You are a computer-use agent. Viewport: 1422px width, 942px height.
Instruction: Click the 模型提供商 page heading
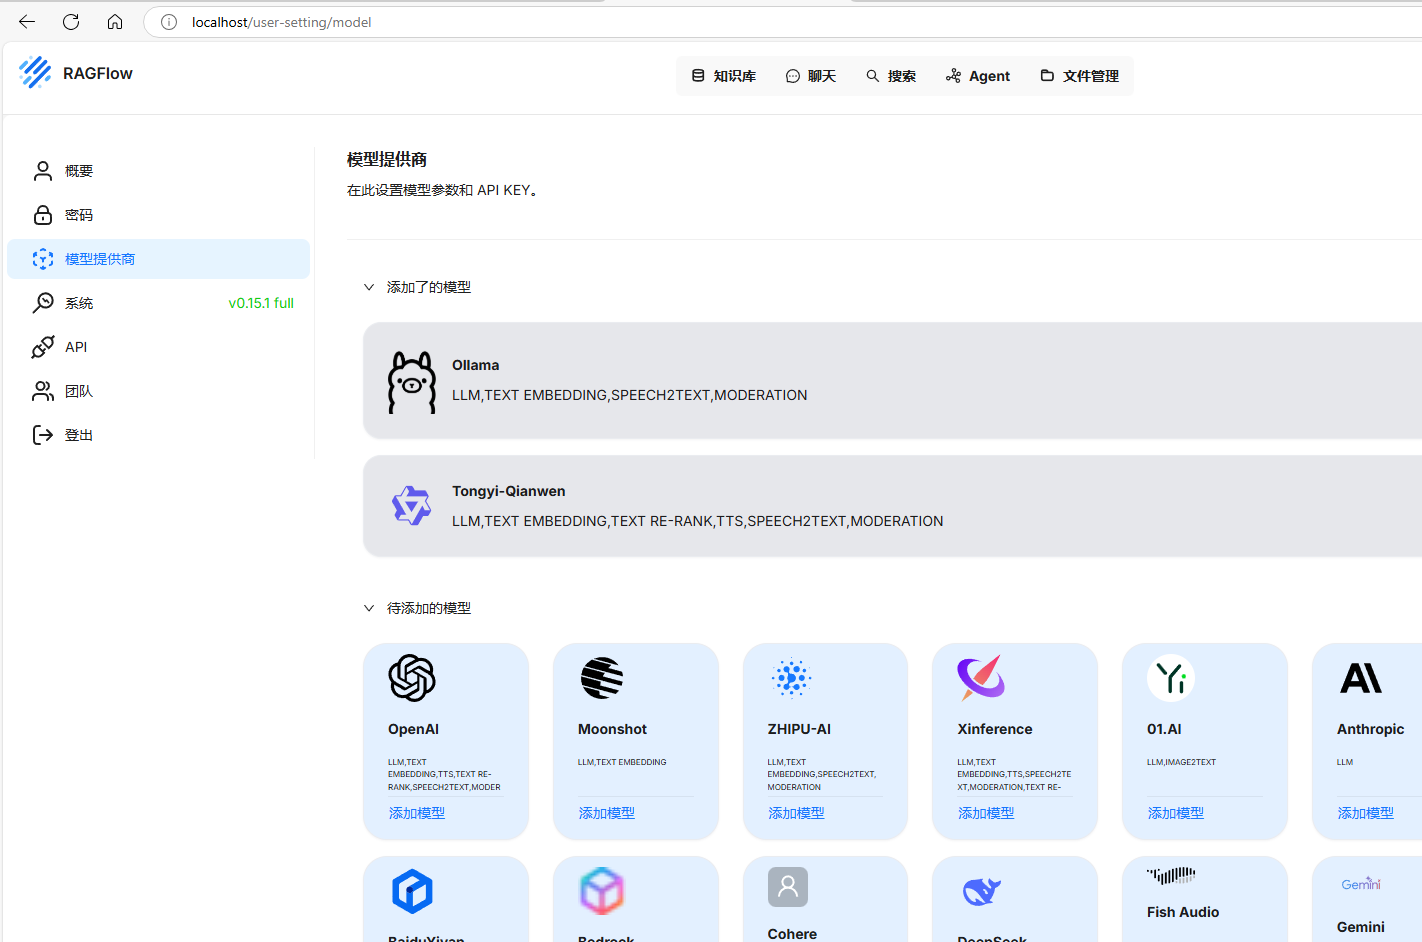[x=387, y=159]
